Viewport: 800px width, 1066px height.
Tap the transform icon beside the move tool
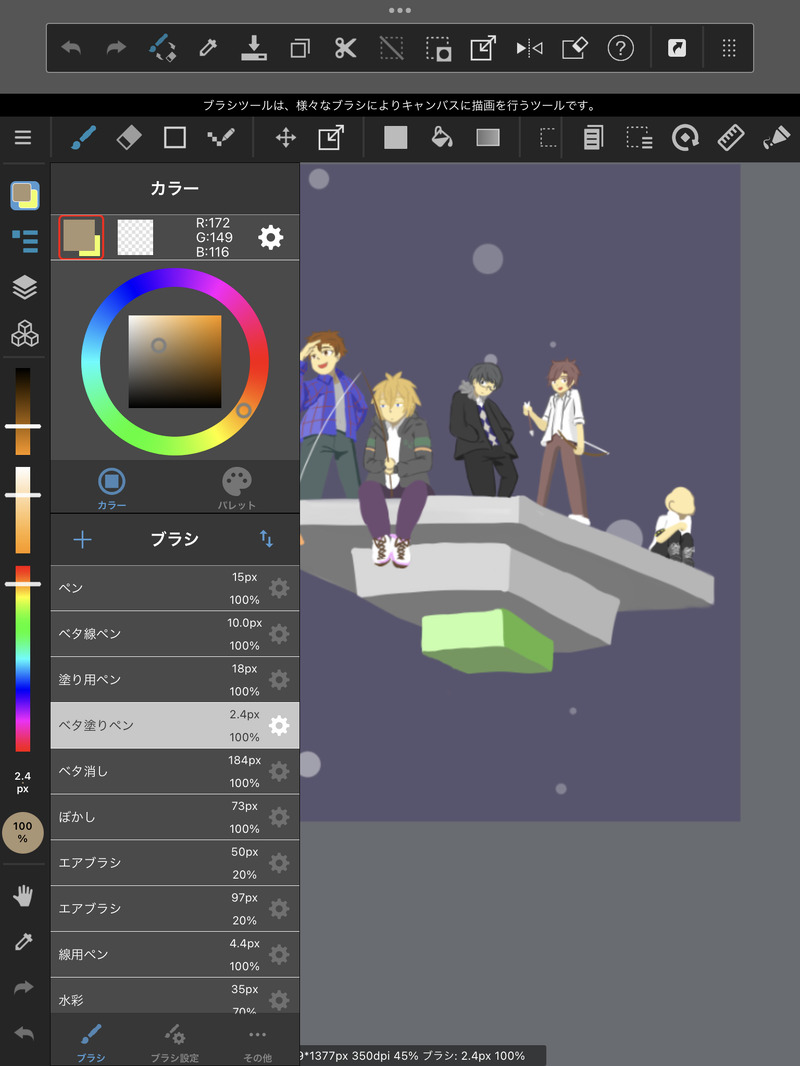point(331,137)
